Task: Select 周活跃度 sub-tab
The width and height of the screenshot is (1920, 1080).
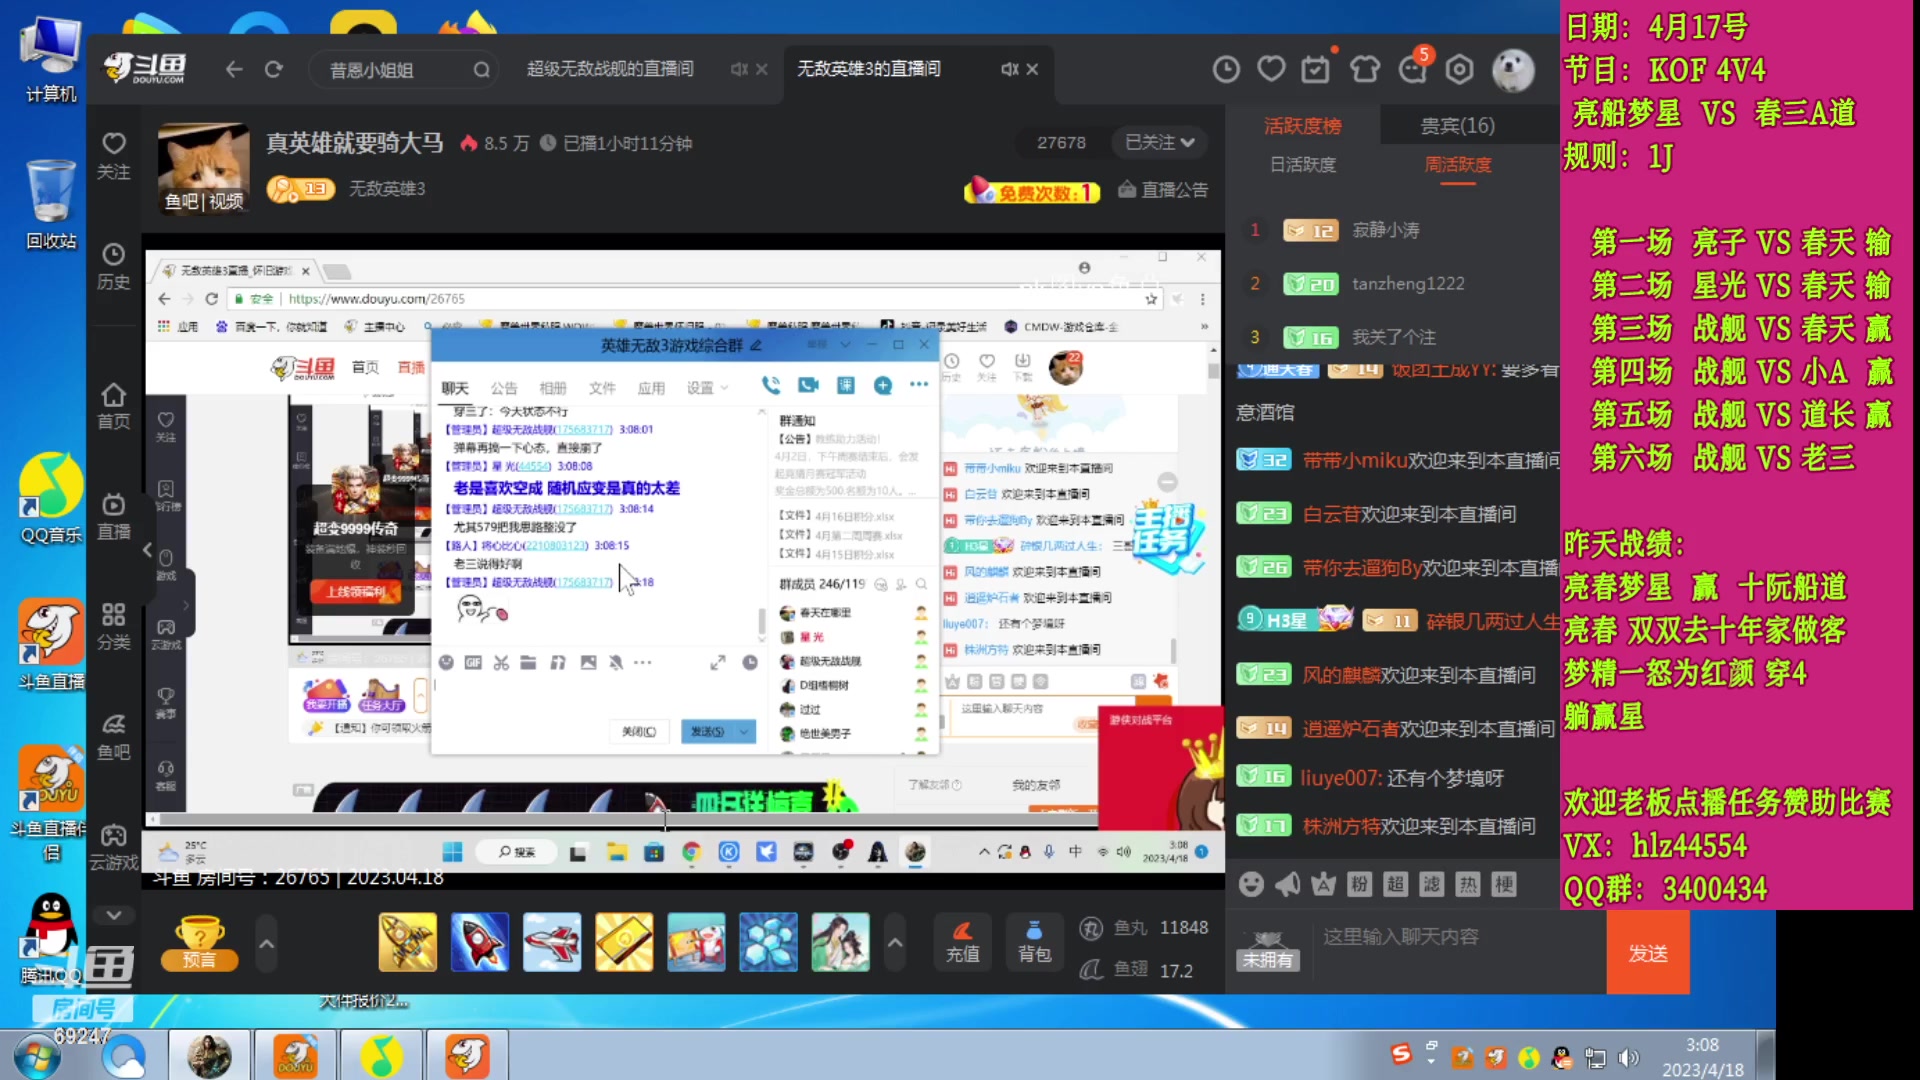Action: pyautogui.click(x=1457, y=165)
